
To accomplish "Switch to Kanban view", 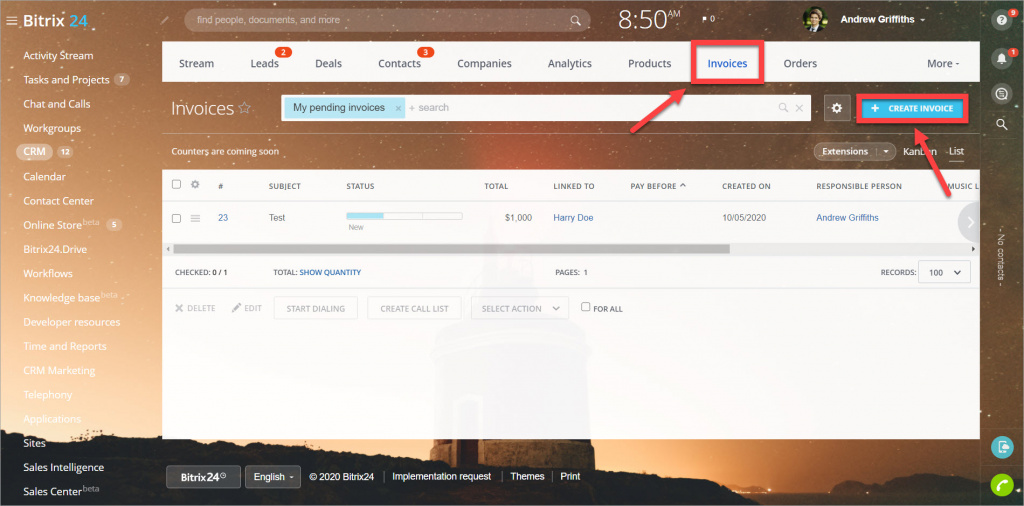I will (x=920, y=151).
